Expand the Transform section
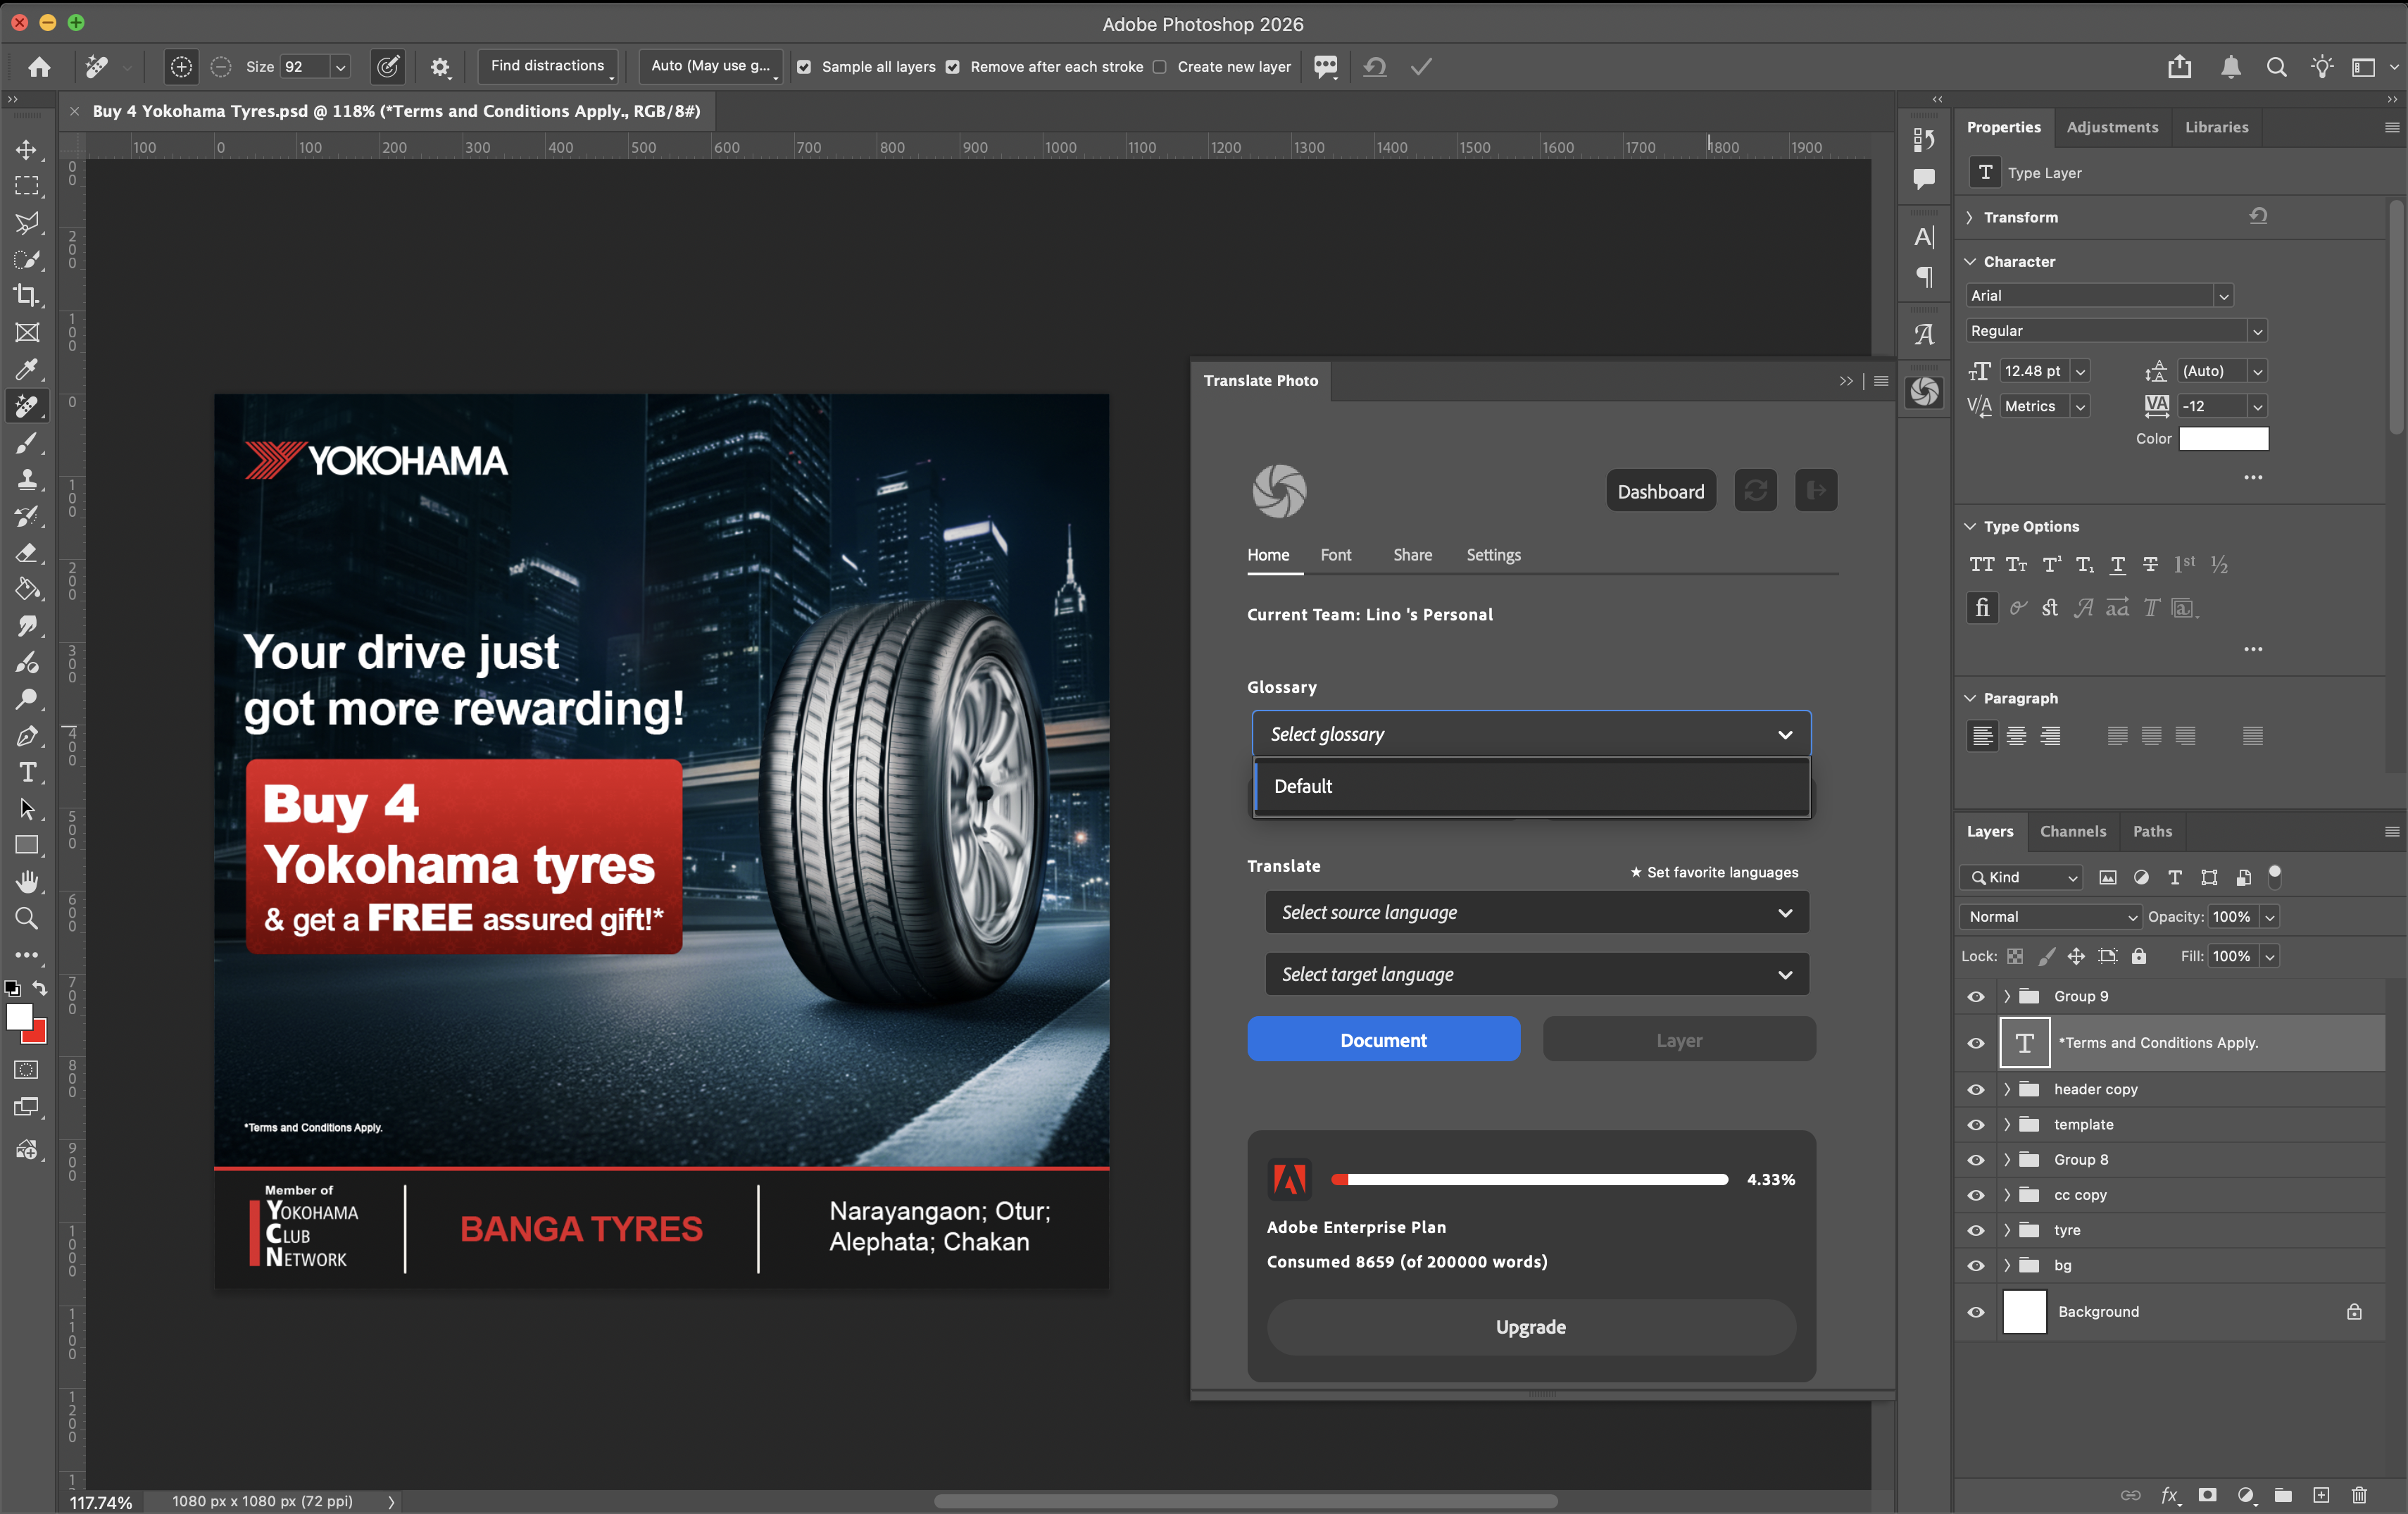The image size is (2408, 1514). (1969, 218)
